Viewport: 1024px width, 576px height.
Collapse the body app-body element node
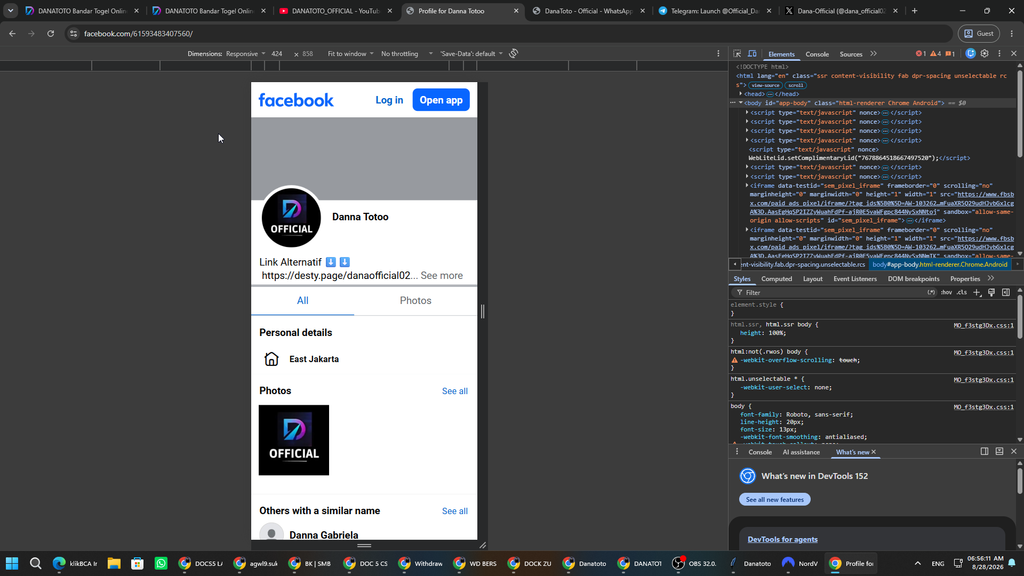[741, 103]
